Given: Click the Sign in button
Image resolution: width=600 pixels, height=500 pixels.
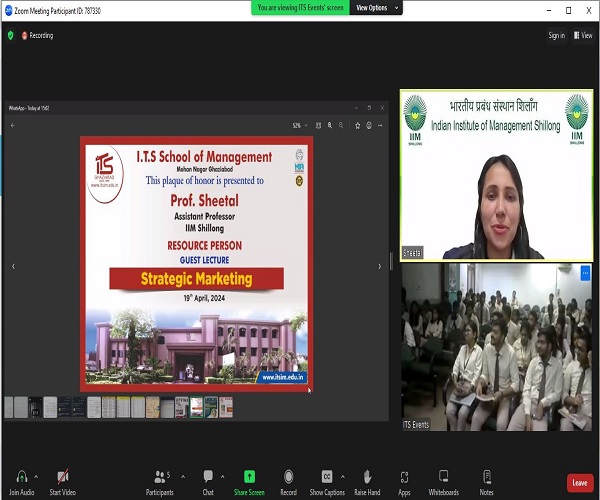Looking at the screenshot, I should pos(556,36).
